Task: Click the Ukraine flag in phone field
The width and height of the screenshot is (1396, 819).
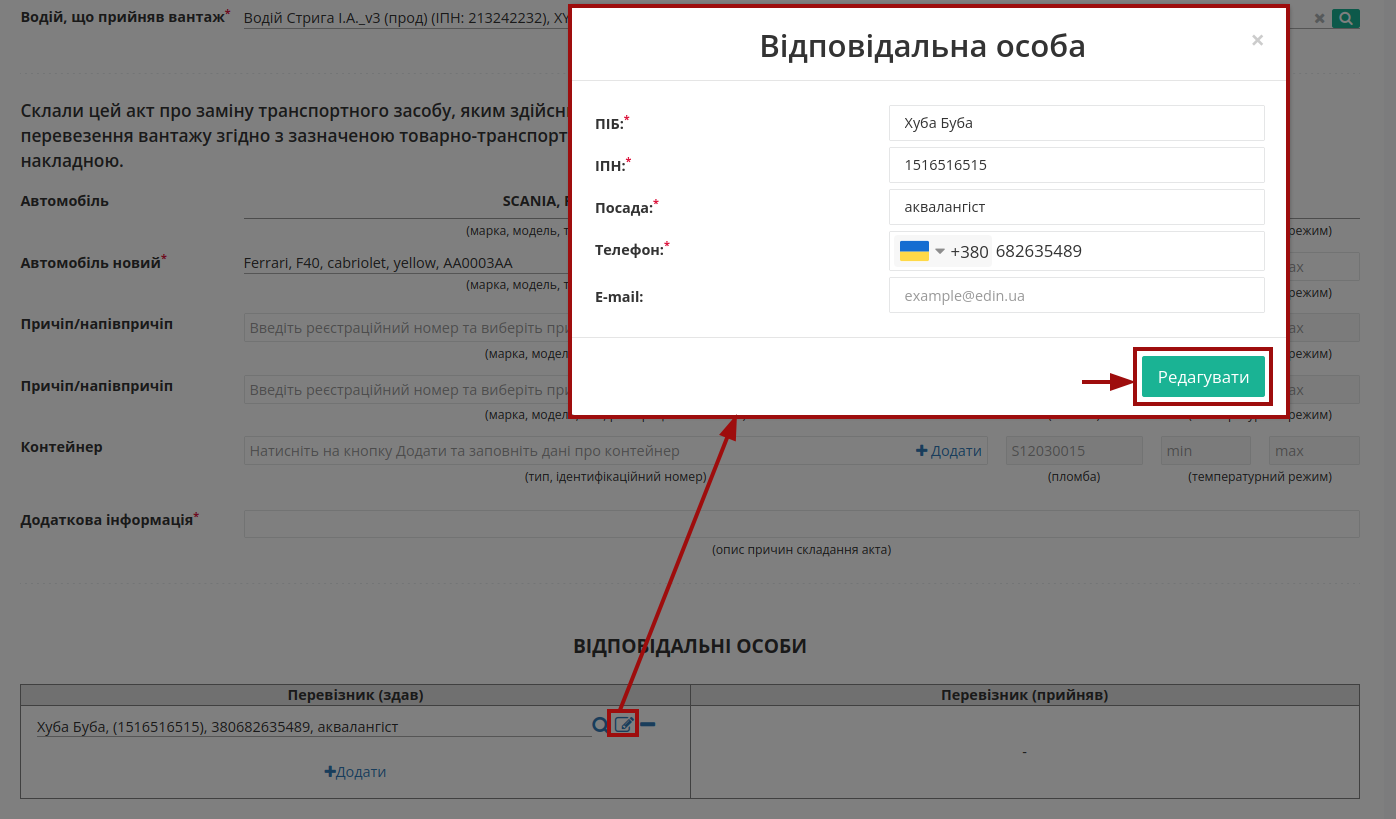Action: (914, 251)
